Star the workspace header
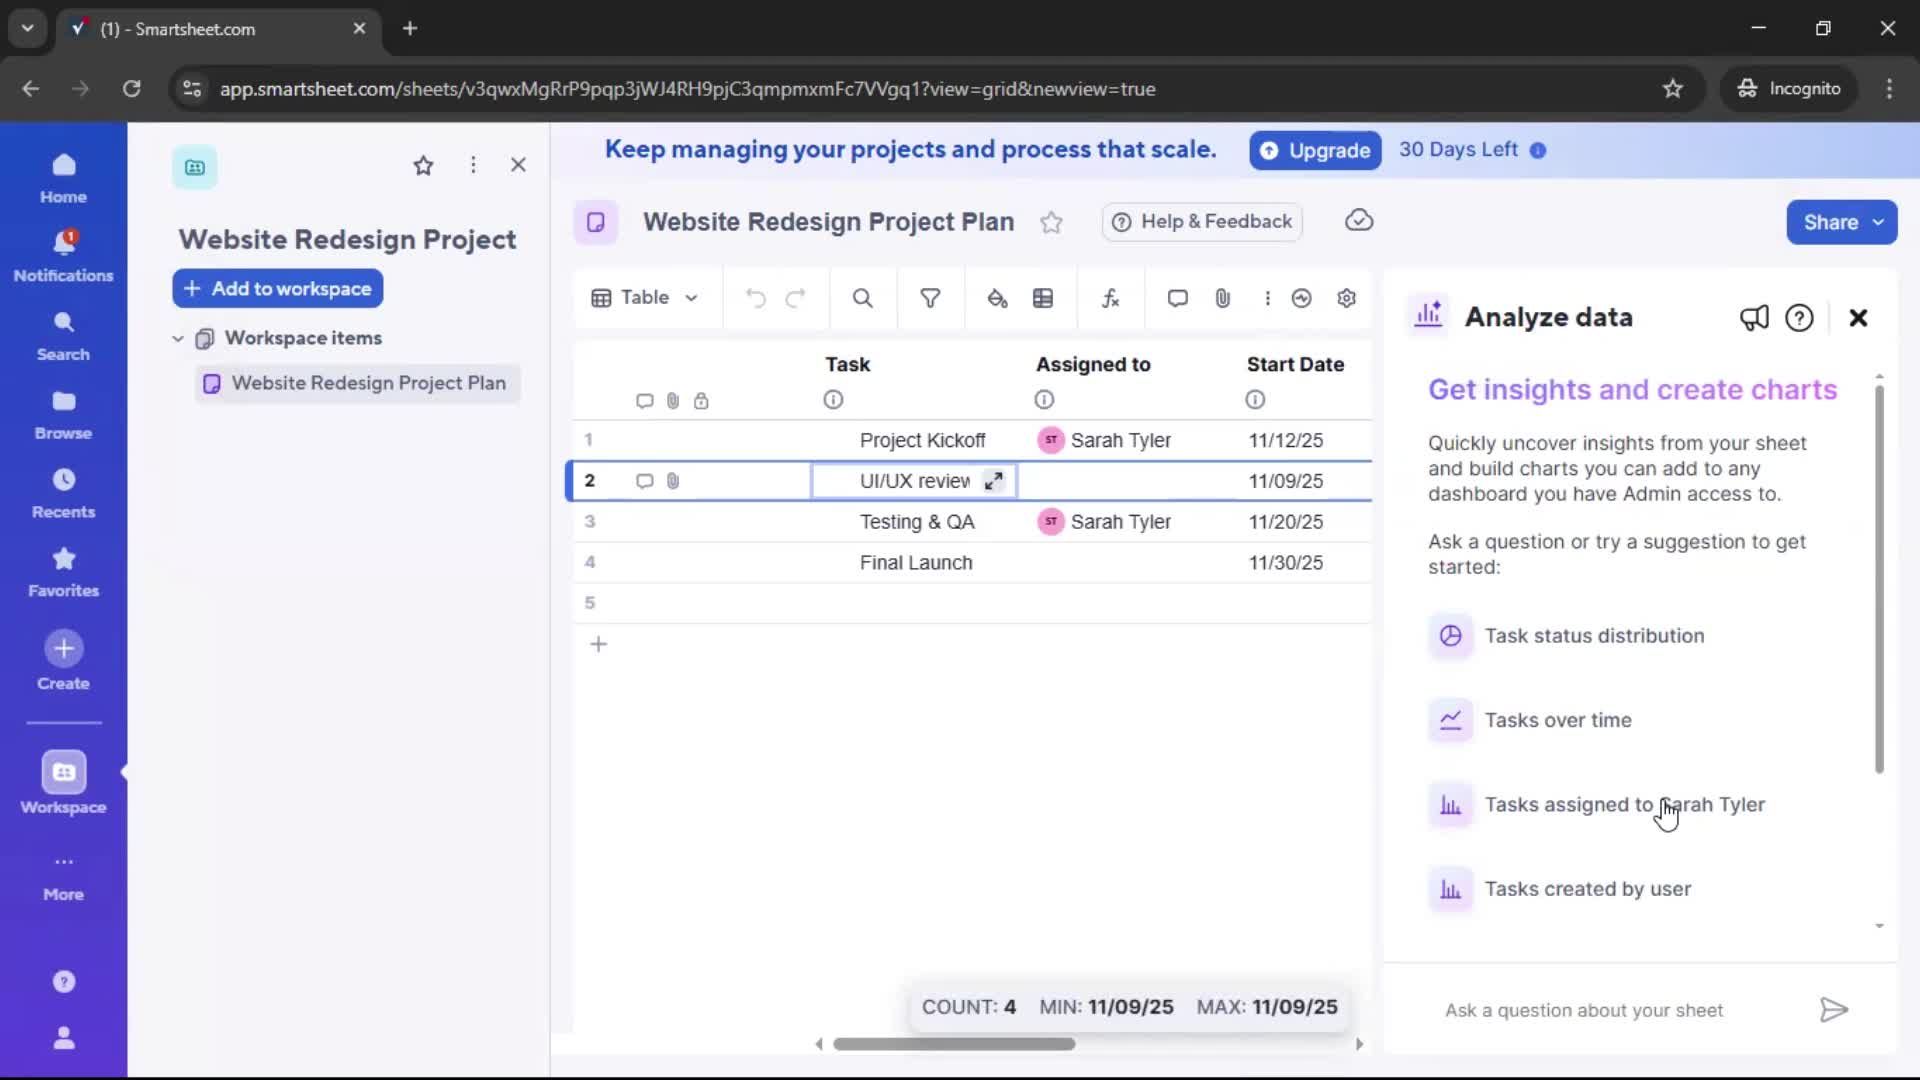 (x=423, y=165)
